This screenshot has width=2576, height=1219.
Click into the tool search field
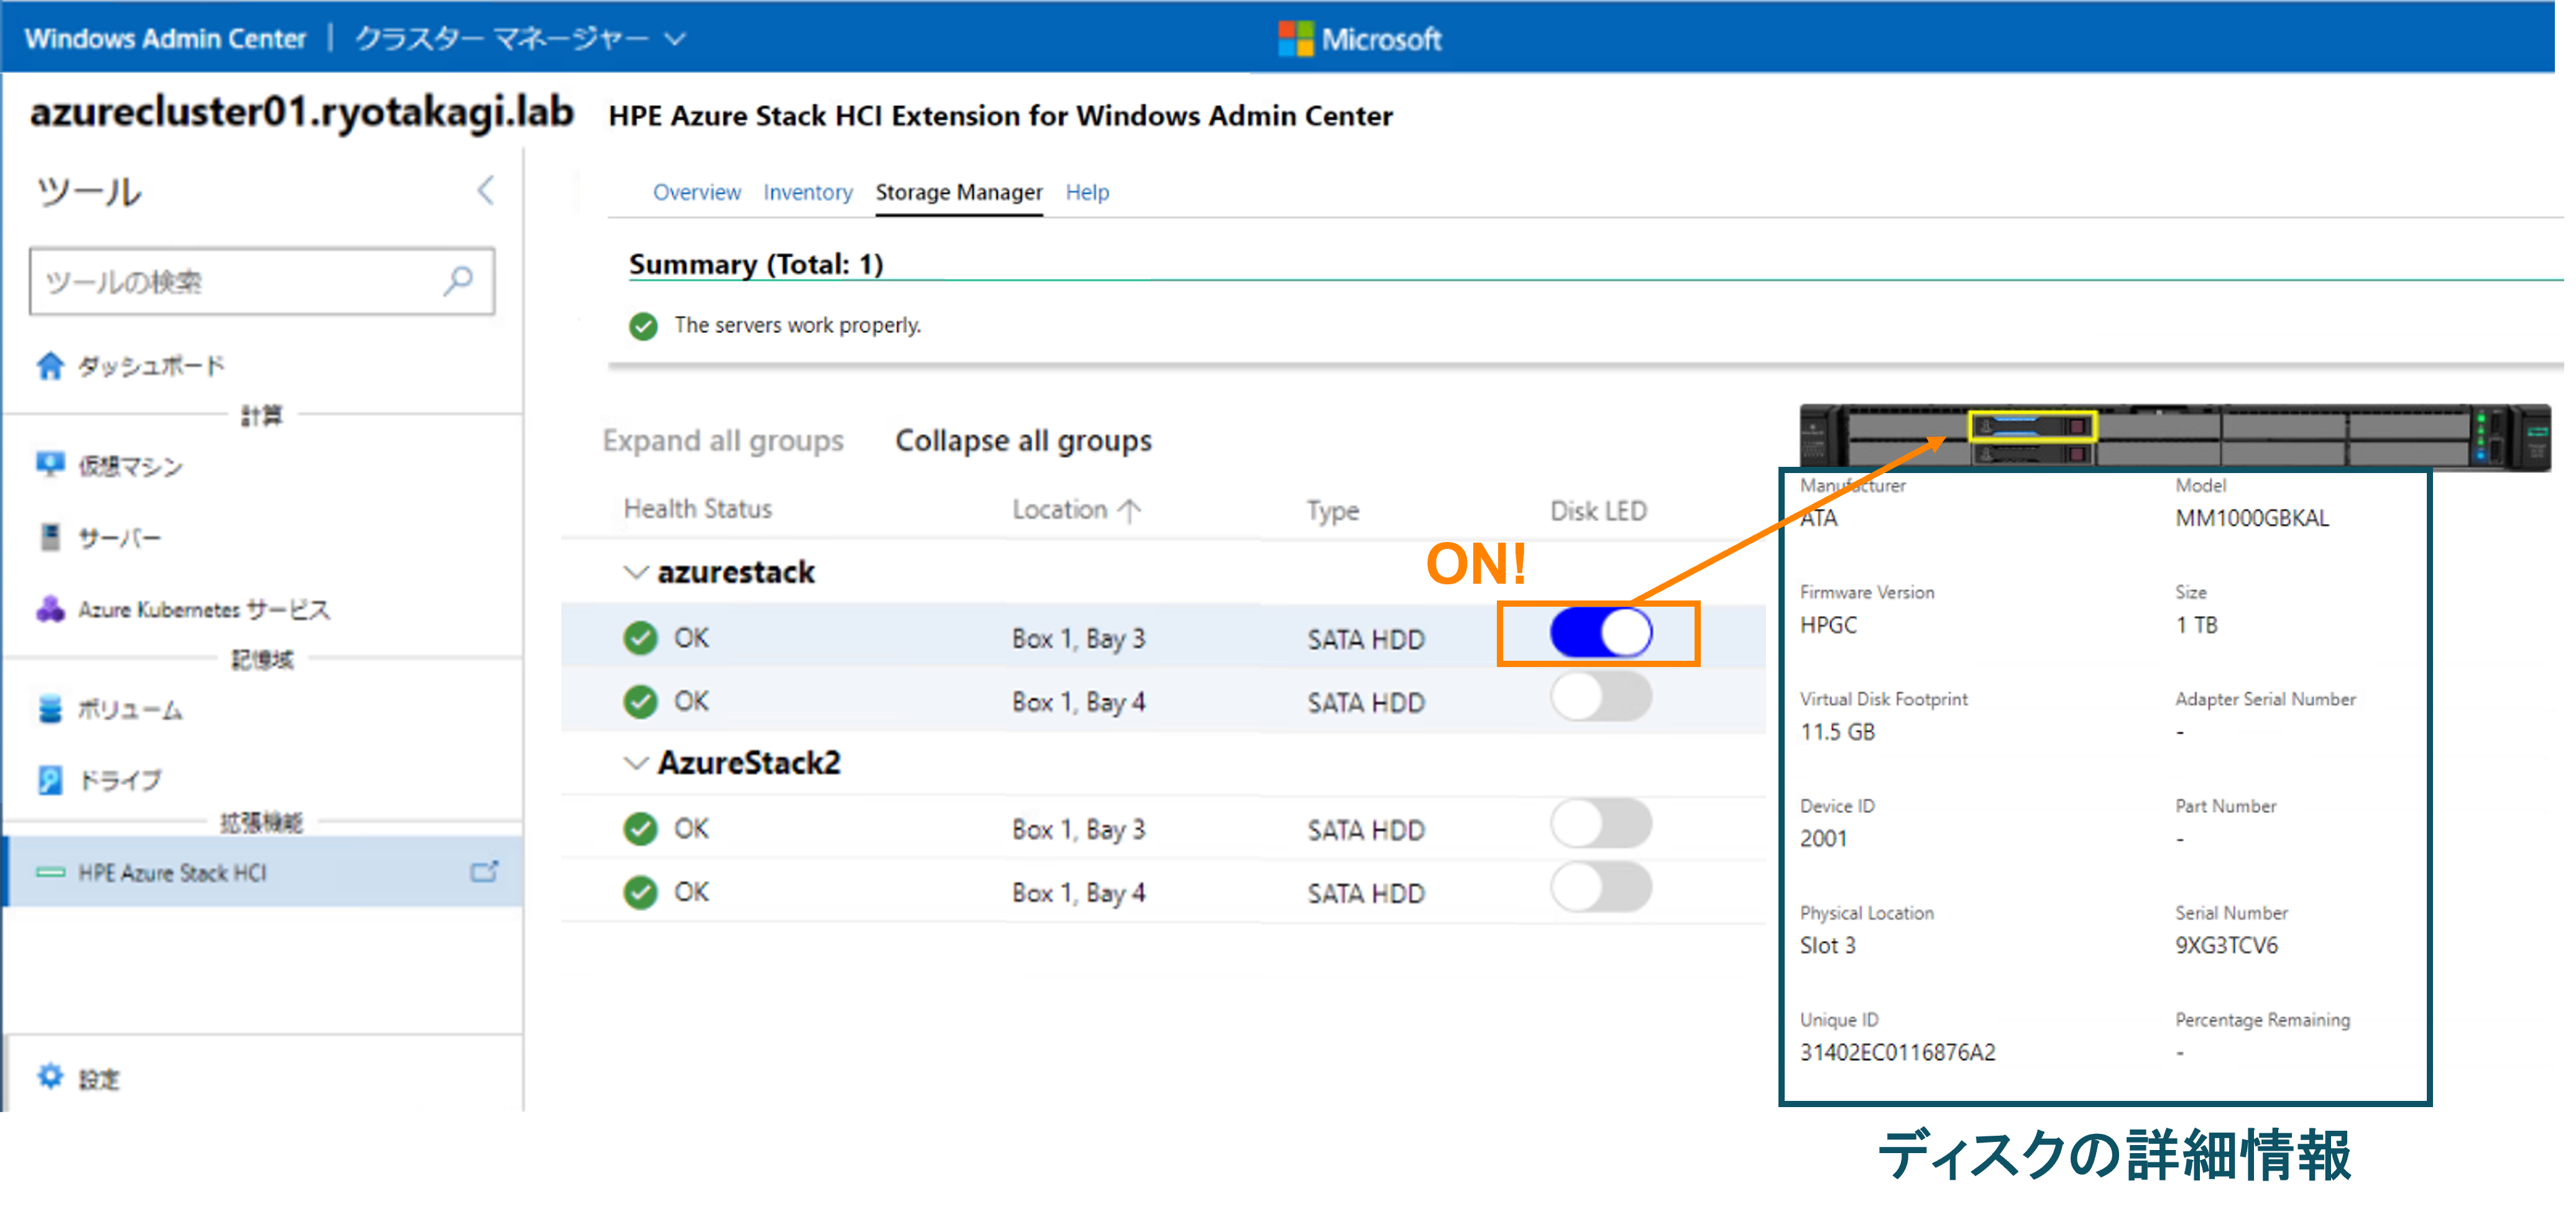(262, 281)
